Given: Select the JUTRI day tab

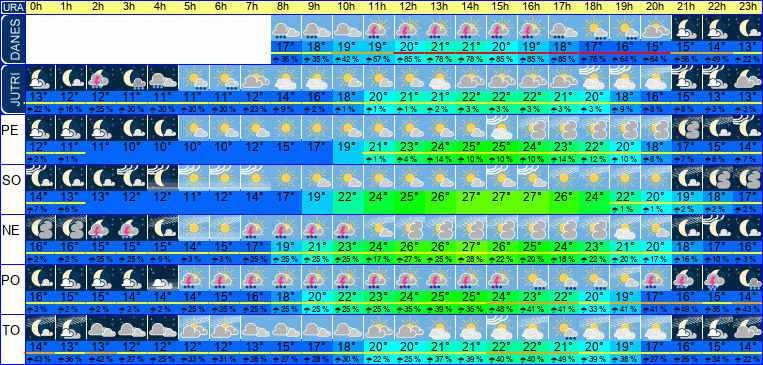Looking at the screenshot, I should 12,90.
